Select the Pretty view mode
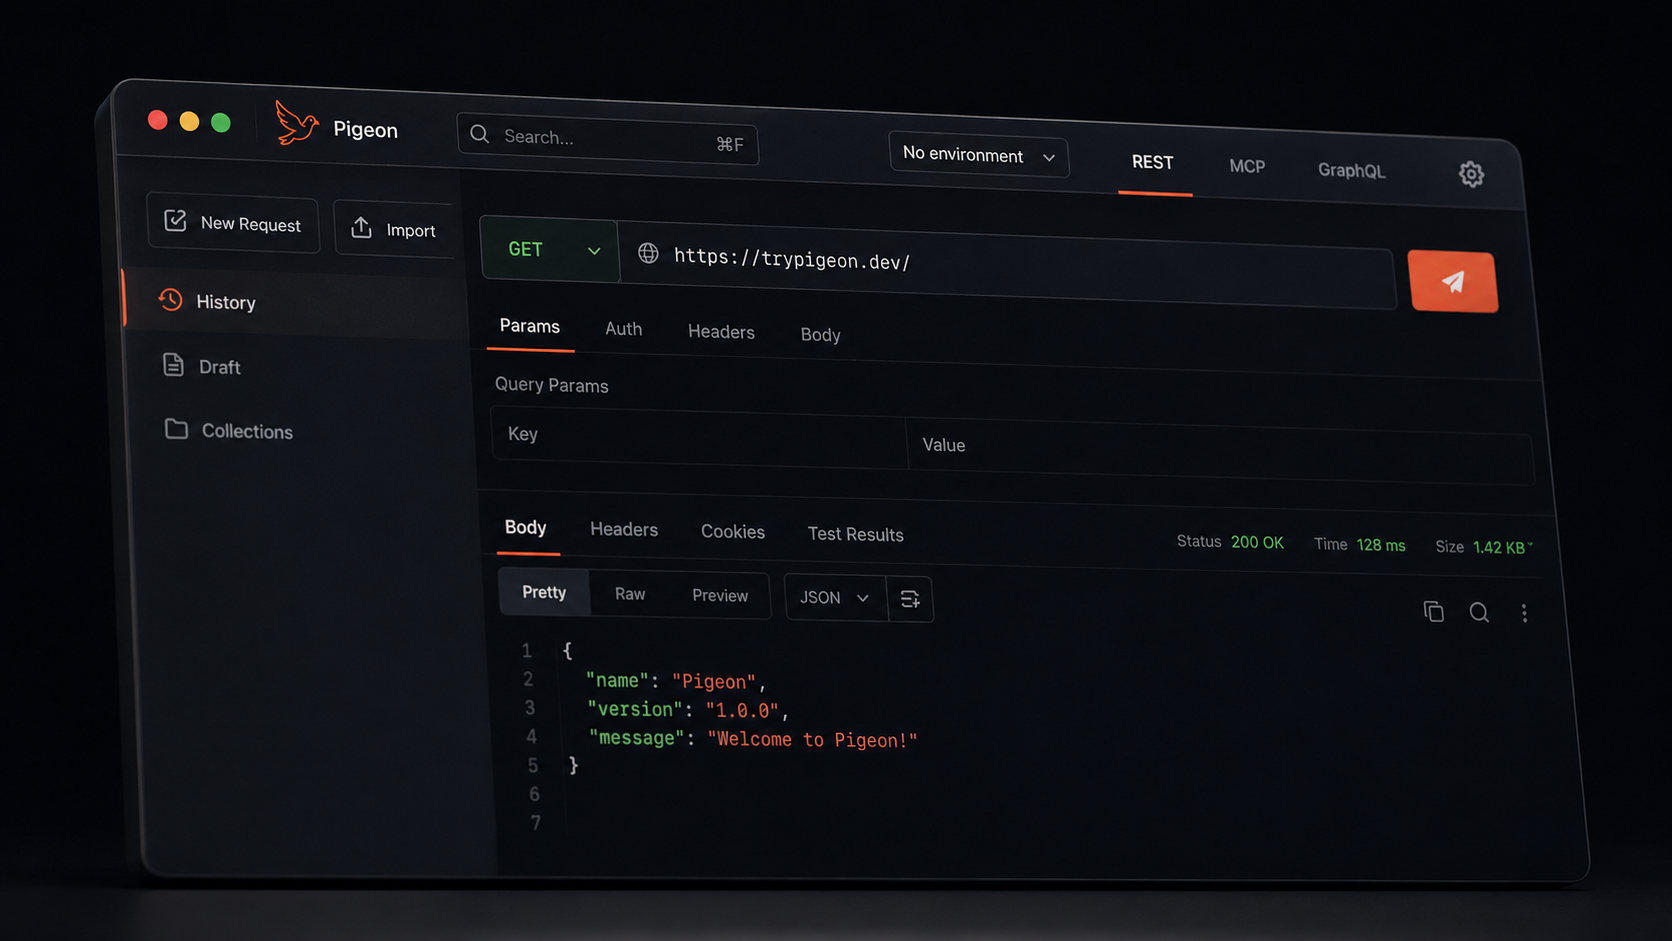 click(x=544, y=593)
